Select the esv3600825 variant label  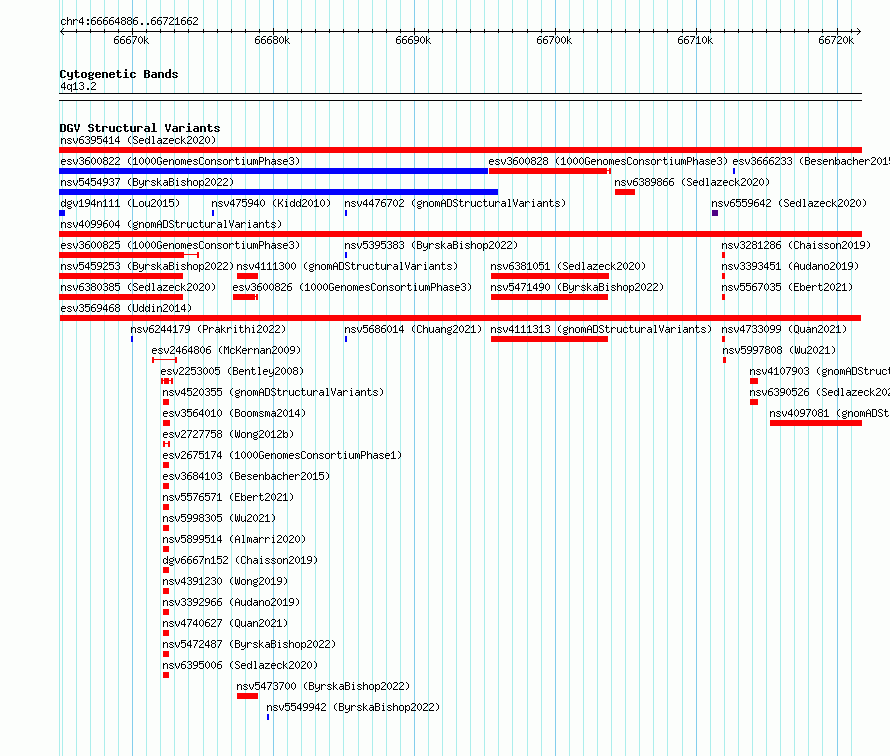180,245
